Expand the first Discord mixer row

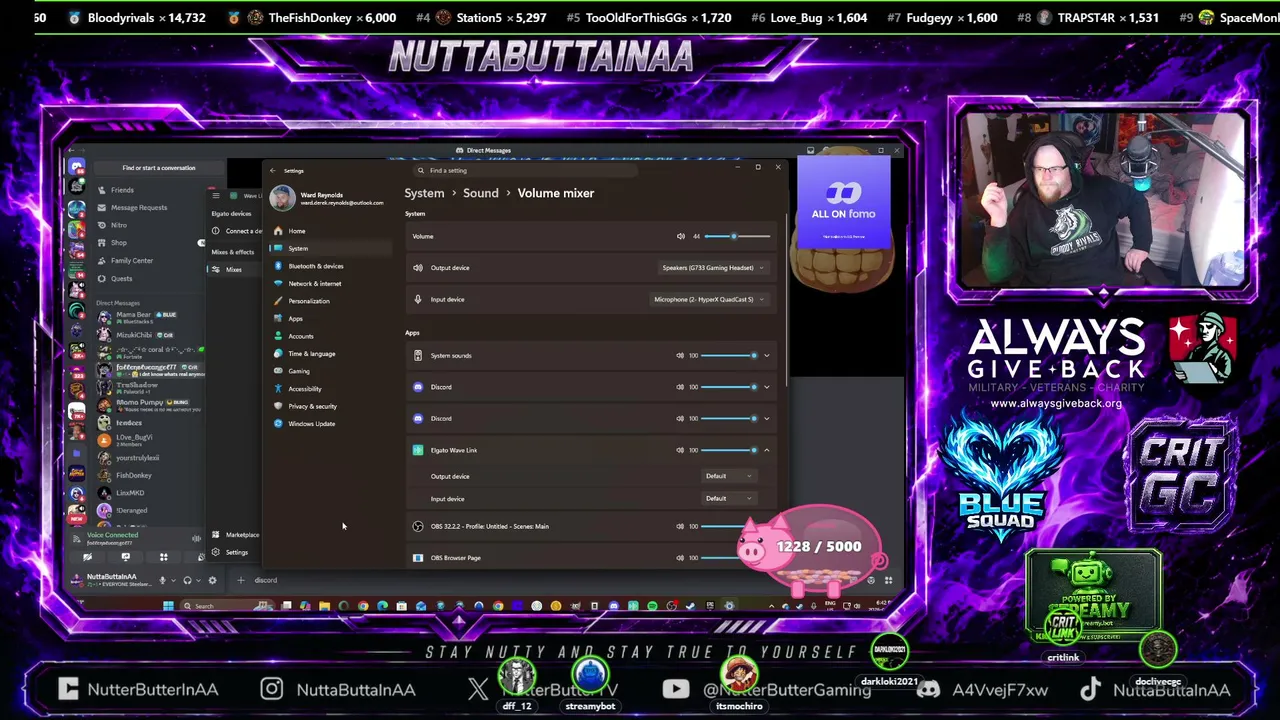point(767,387)
